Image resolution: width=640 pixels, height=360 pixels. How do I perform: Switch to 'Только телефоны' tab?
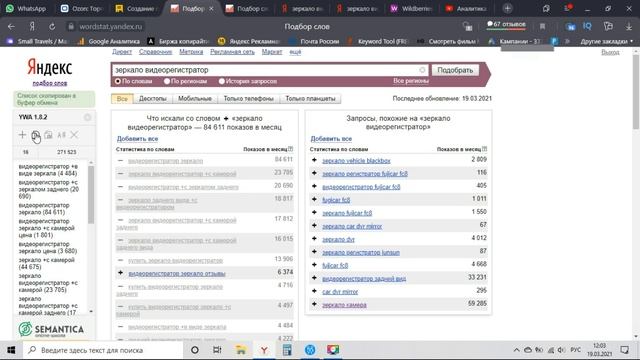click(249, 99)
